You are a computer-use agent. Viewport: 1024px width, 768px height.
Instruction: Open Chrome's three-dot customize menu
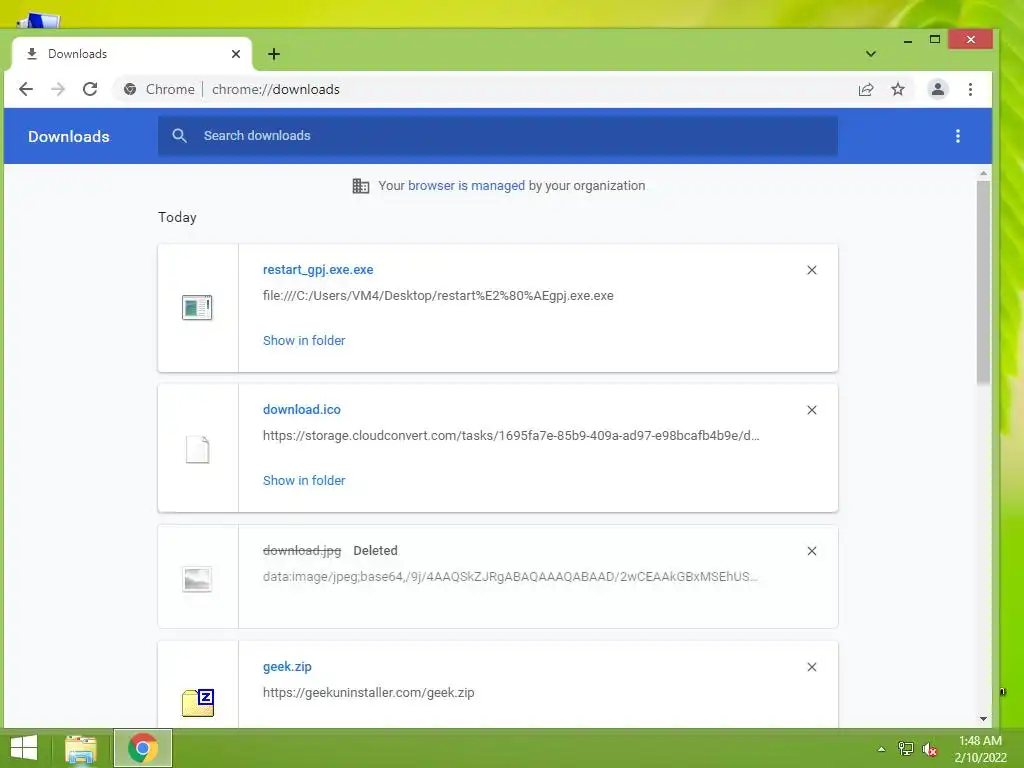[x=970, y=89]
